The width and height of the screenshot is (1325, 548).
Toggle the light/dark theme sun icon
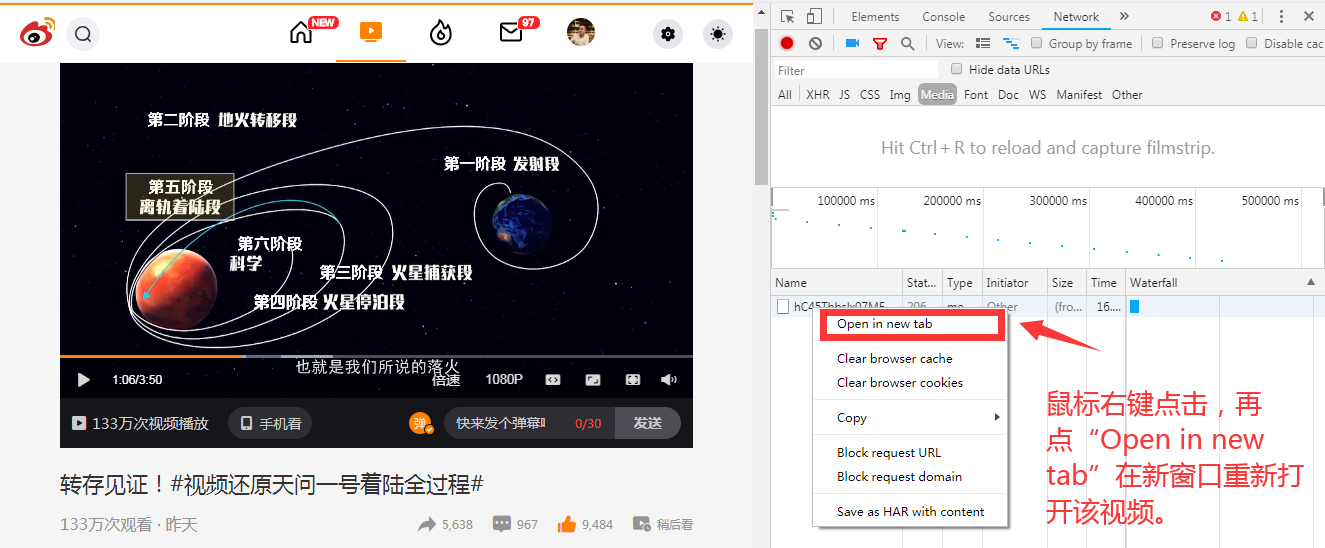coord(718,34)
